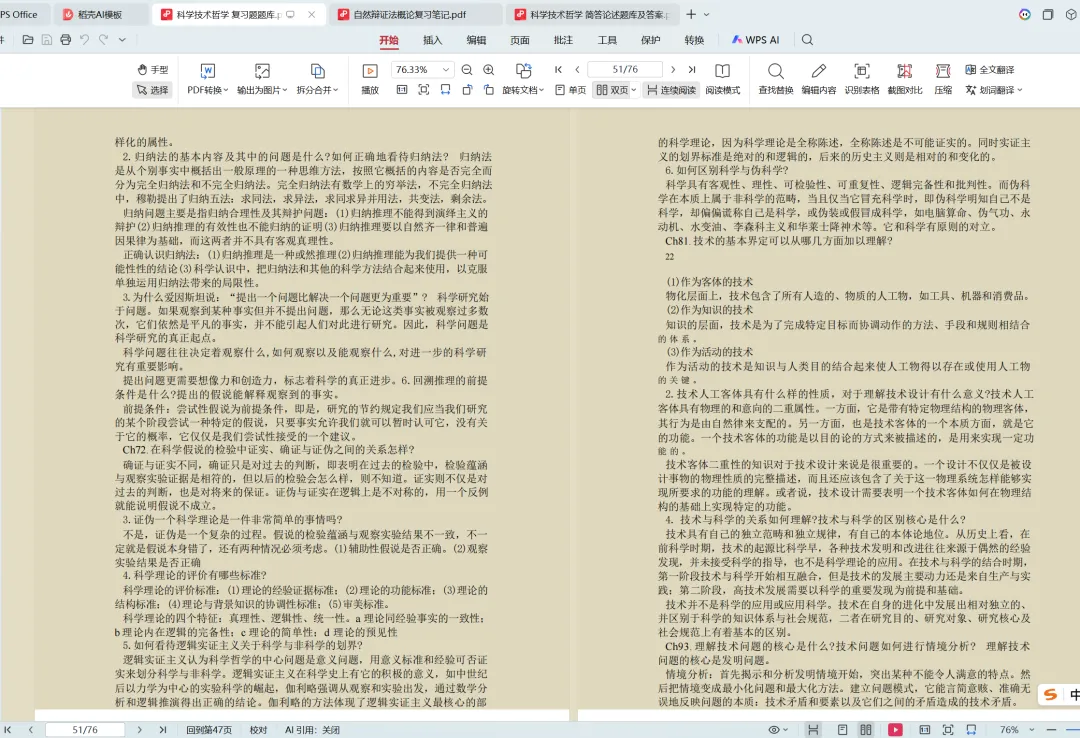Toggle 连续阅读 continuous reading

(x=672, y=90)
